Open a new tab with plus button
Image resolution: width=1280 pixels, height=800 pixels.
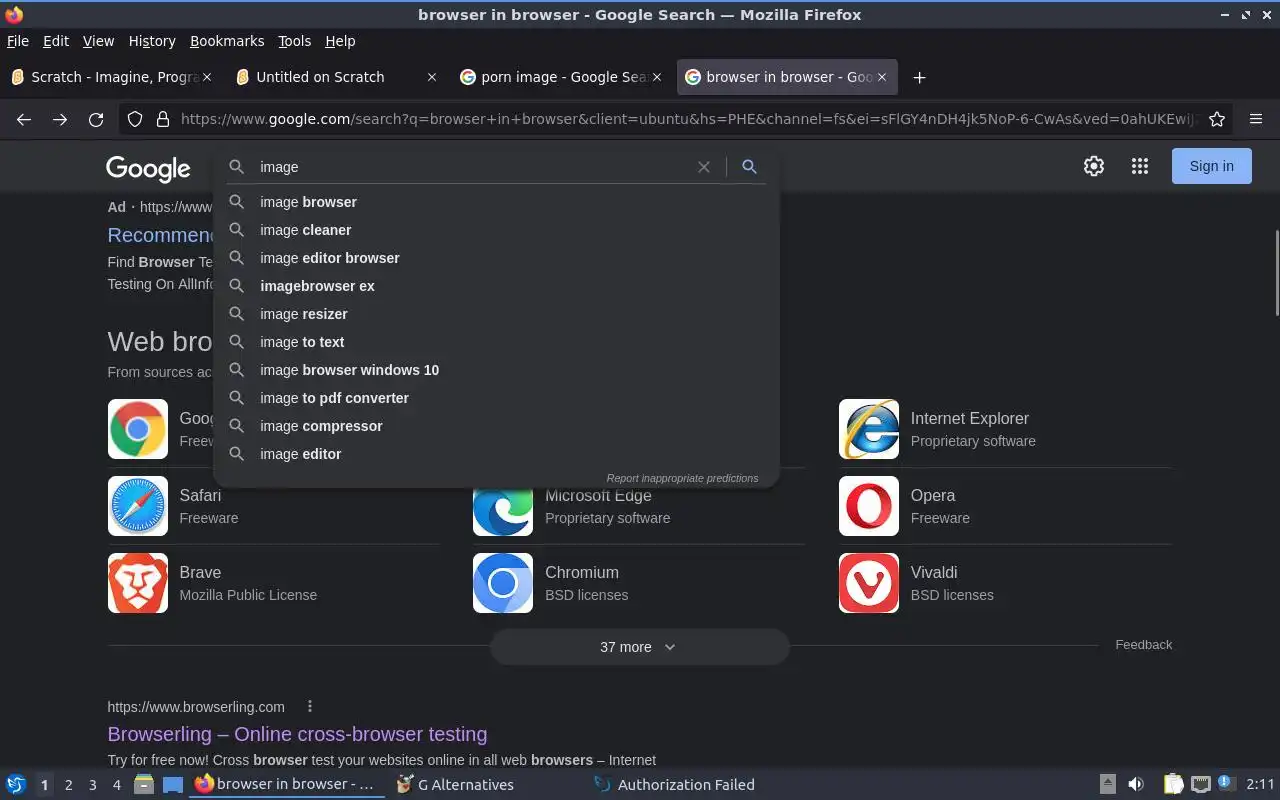[x=920, y=77]
